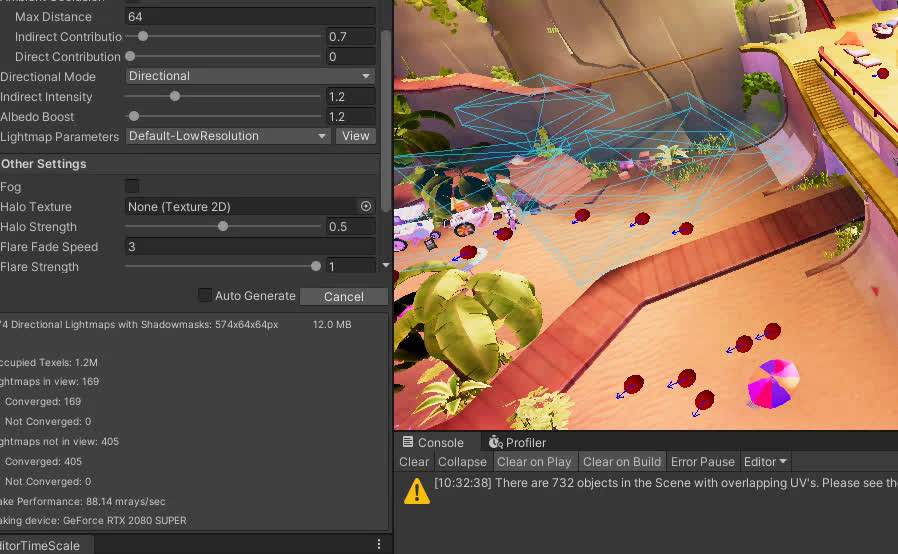The width and height of the screenshot is (898, 554).
Task: Toggle Clear on Play in the console
Action: click(534, 462)
